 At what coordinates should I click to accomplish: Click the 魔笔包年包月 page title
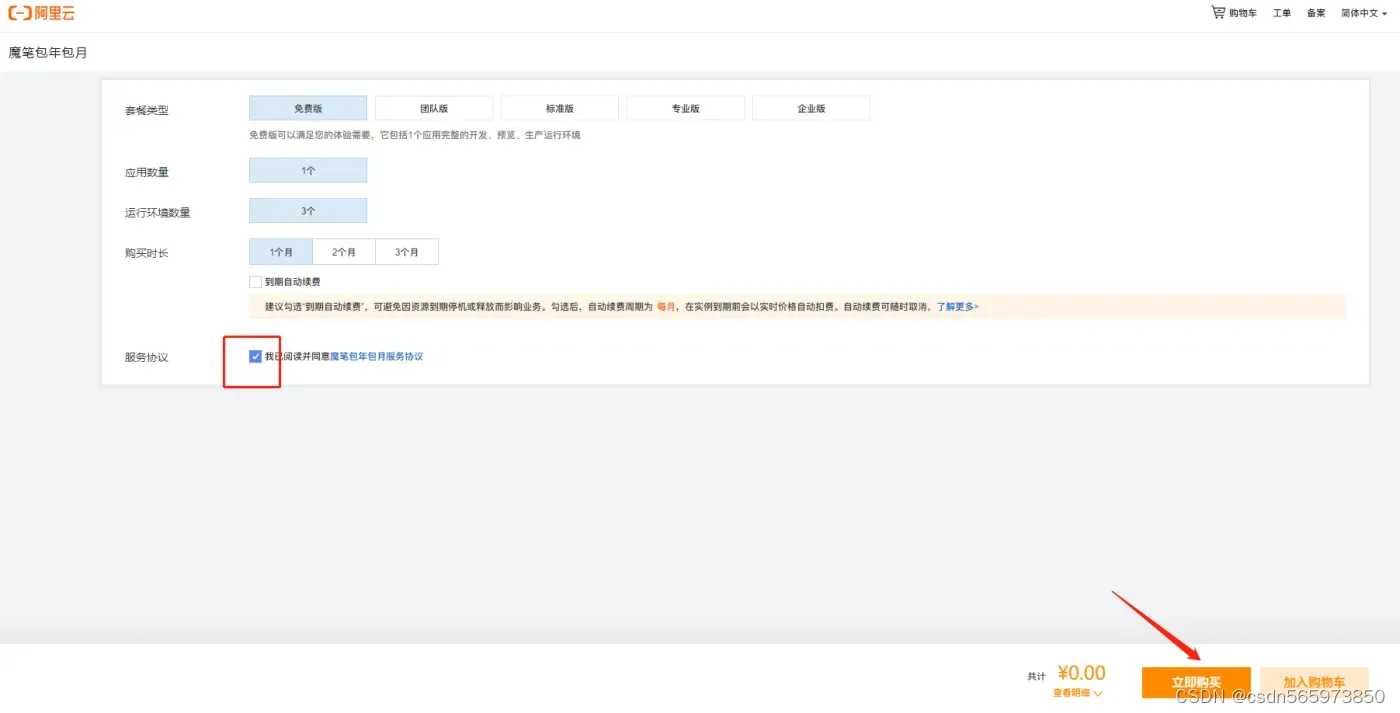(48, 52)
